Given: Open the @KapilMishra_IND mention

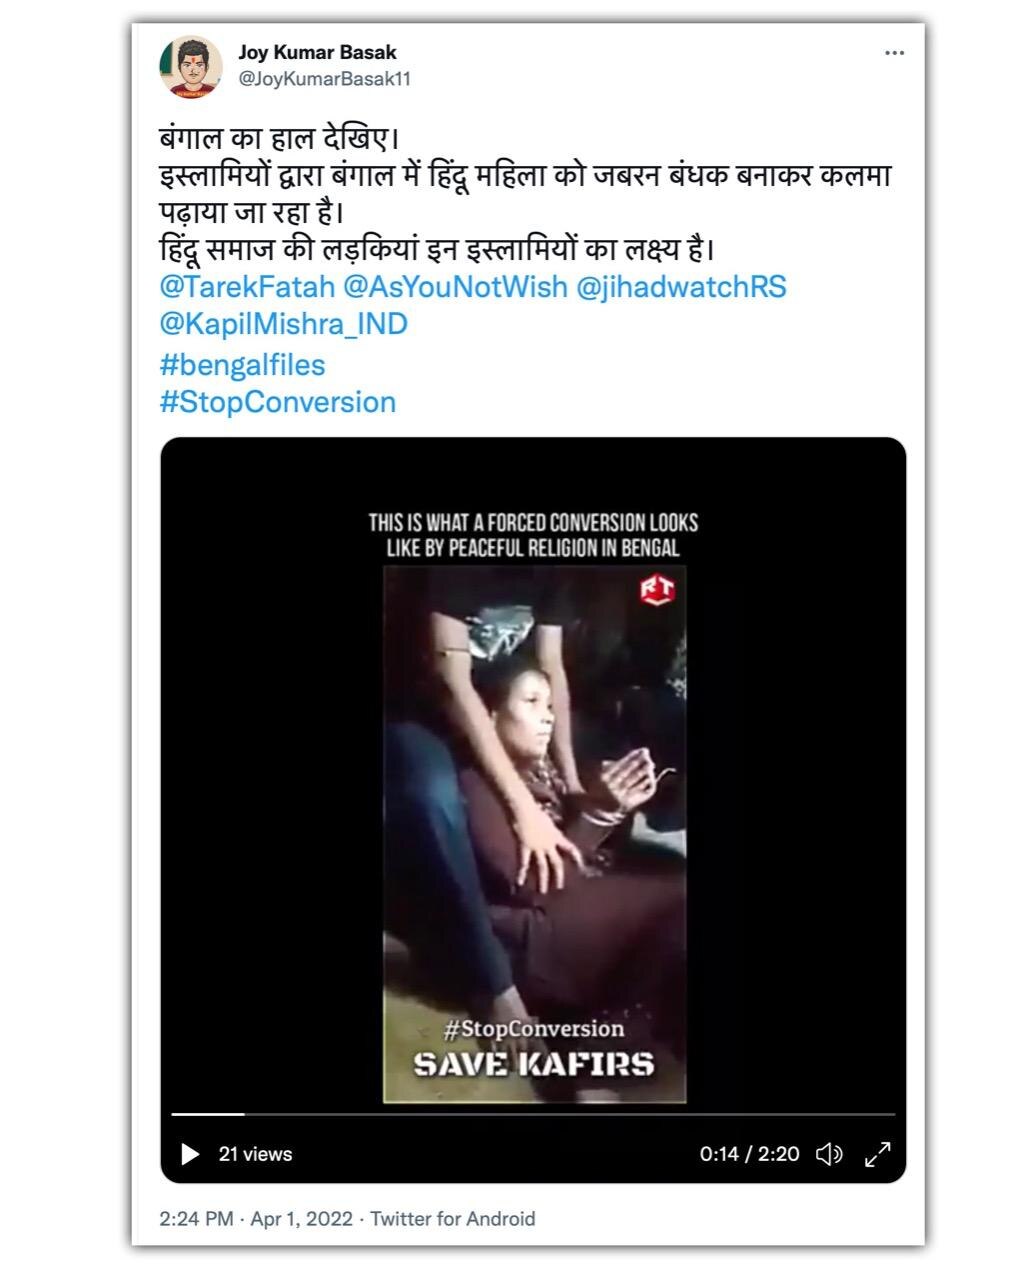Looking at the screenshot, I should 283,324.
